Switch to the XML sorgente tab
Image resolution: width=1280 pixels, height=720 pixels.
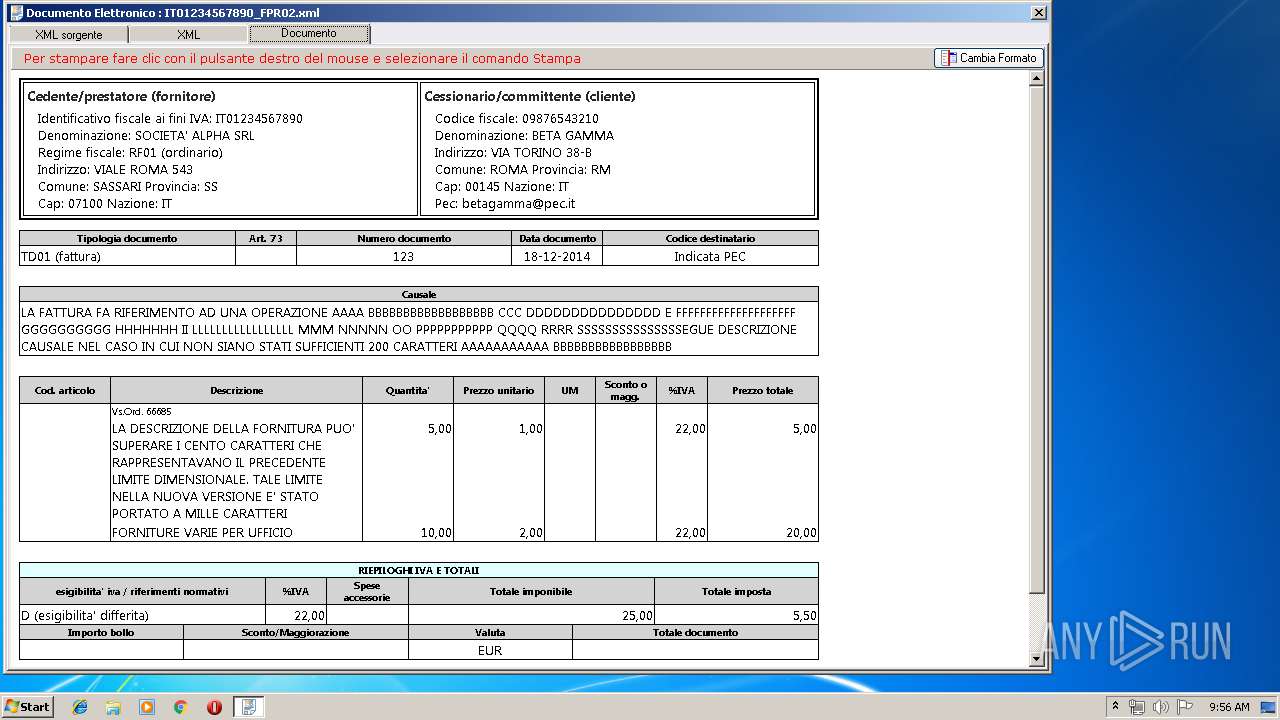[x=68, y=34]
